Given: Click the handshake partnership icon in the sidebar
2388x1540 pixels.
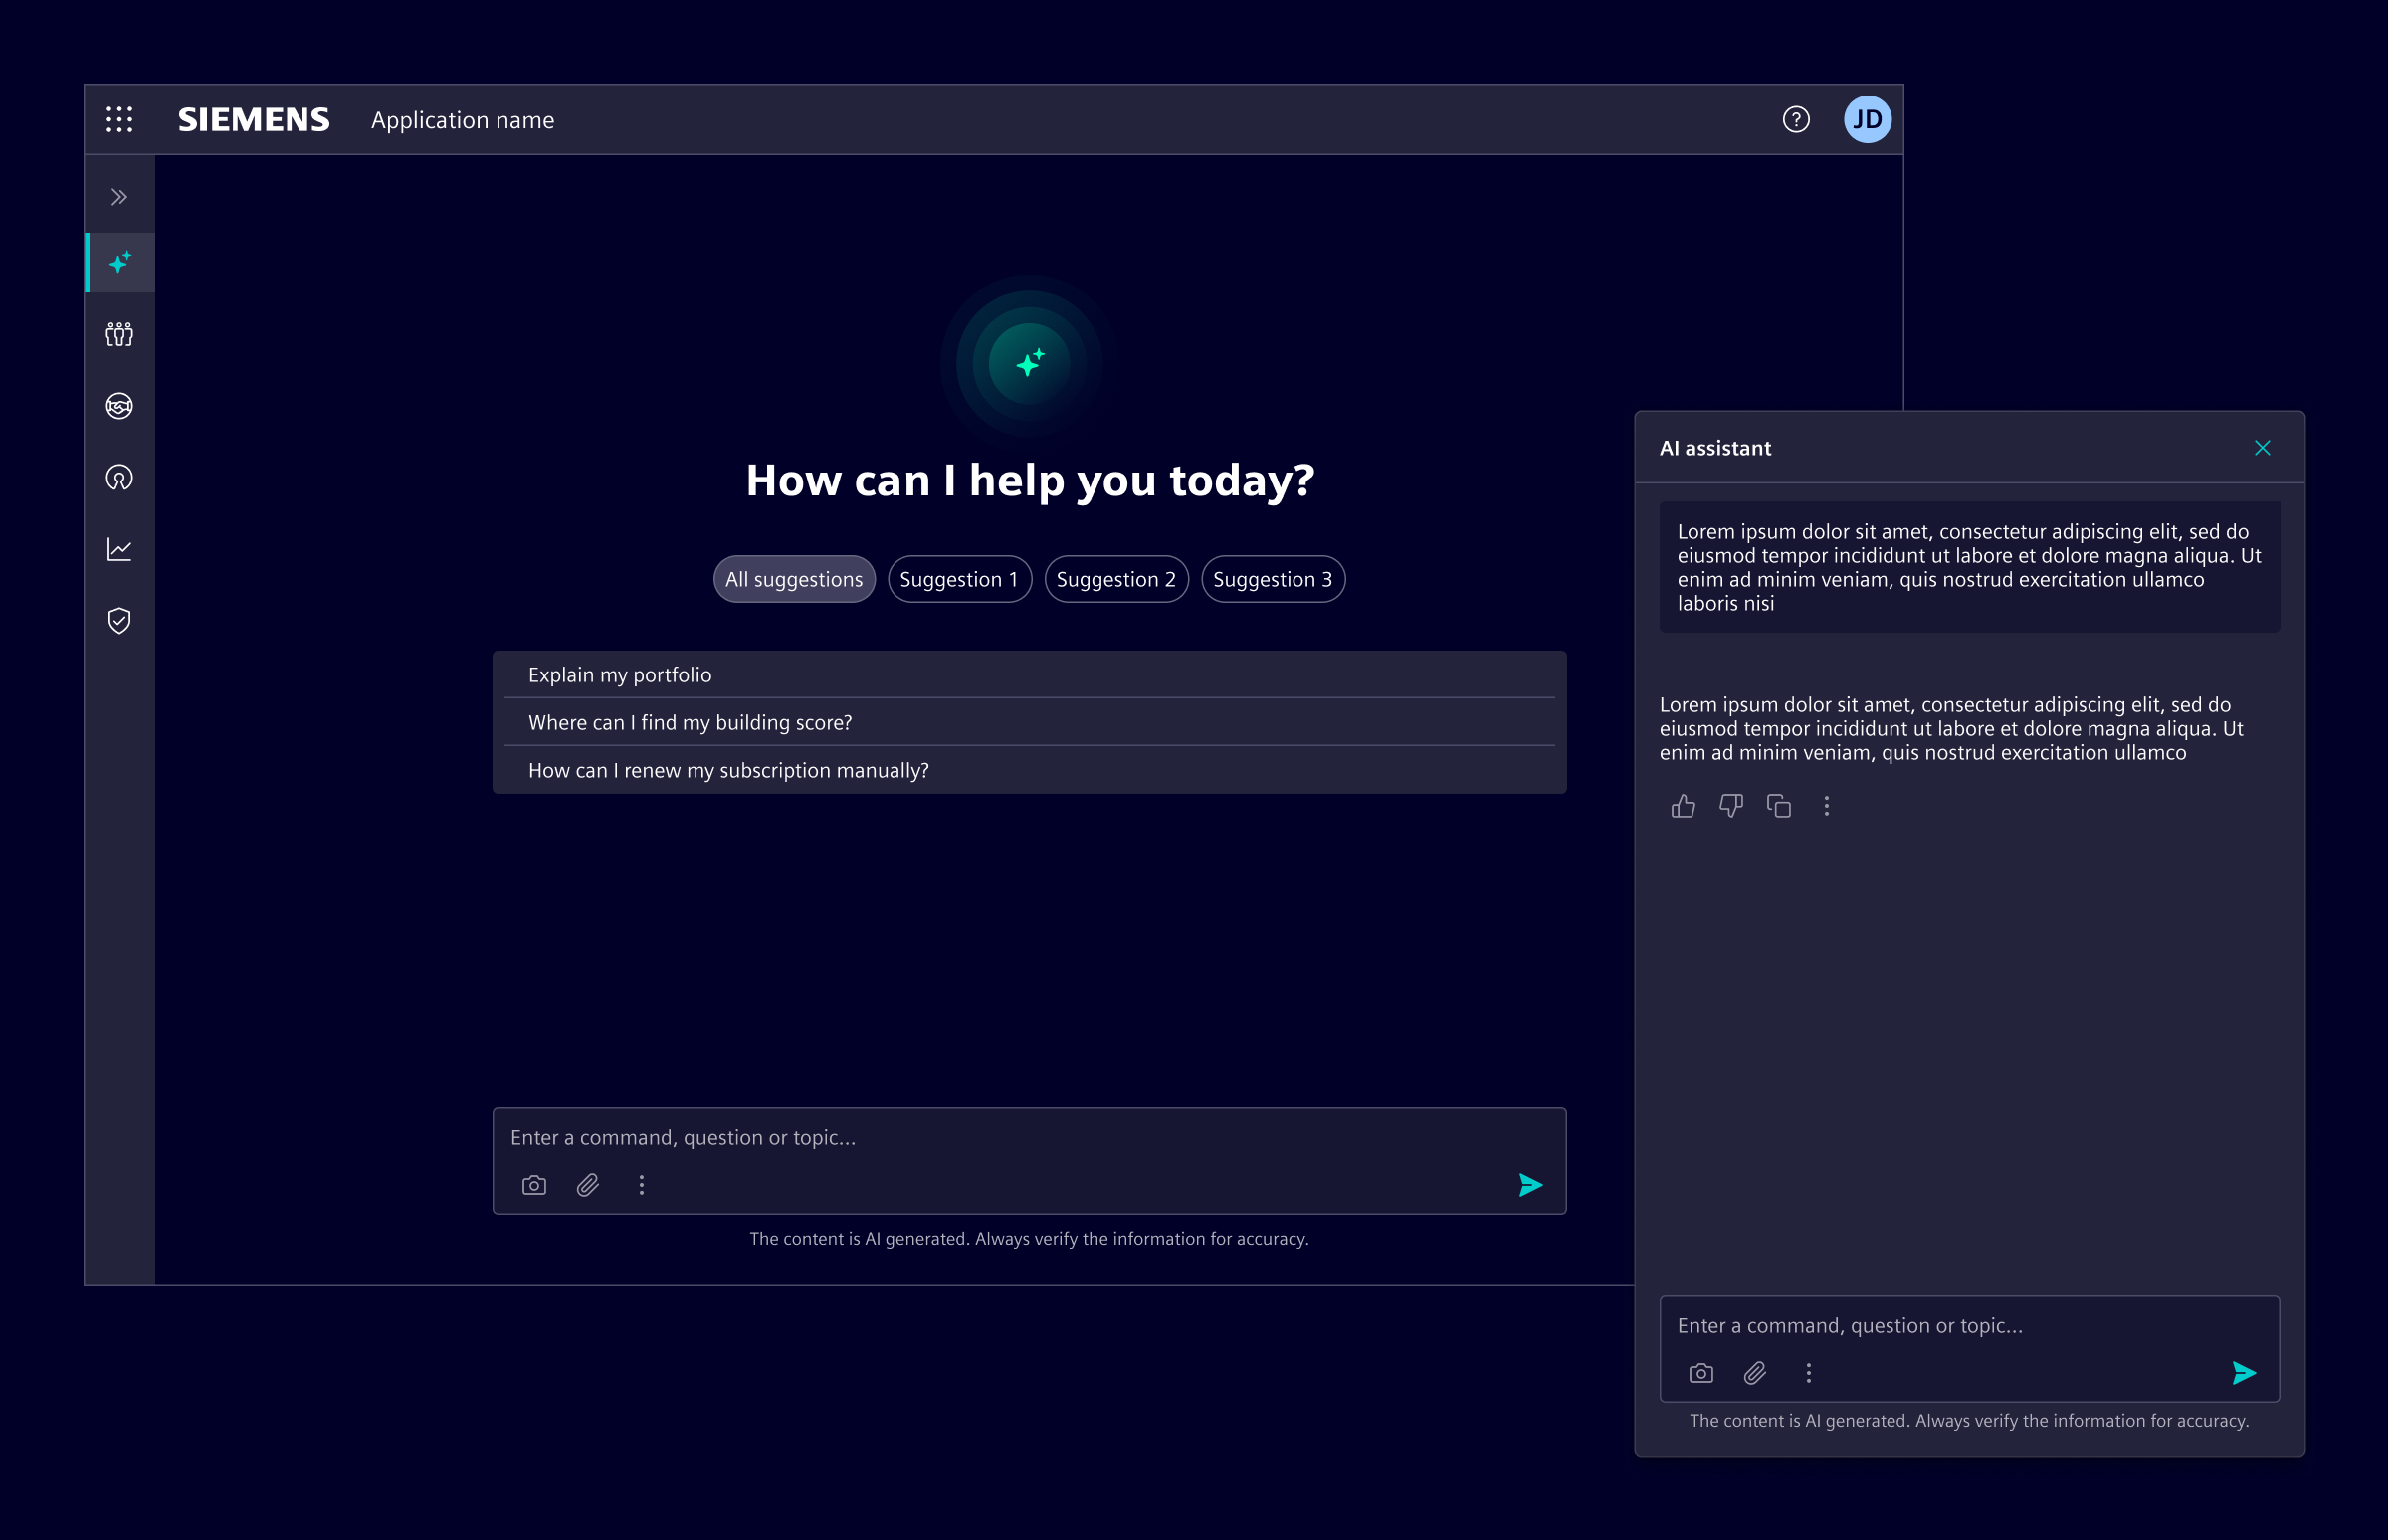Looking at the screenshot, I should coord(119,406).
